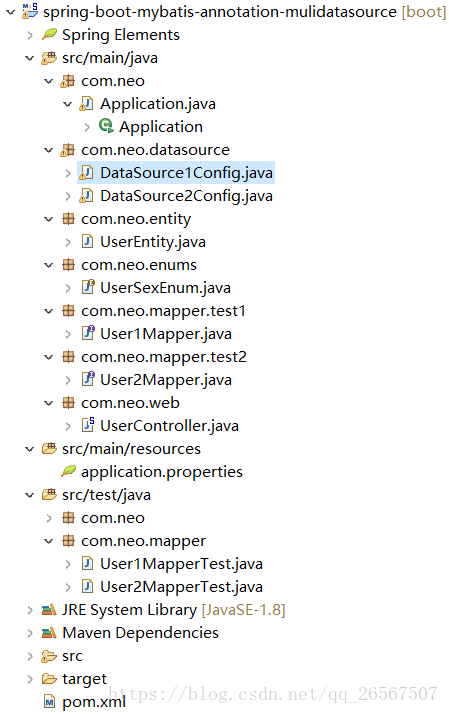This screenshot has height=714, width=449.
Task: Click the file icon of DataSource1Config.java
Action: point(87,173)
